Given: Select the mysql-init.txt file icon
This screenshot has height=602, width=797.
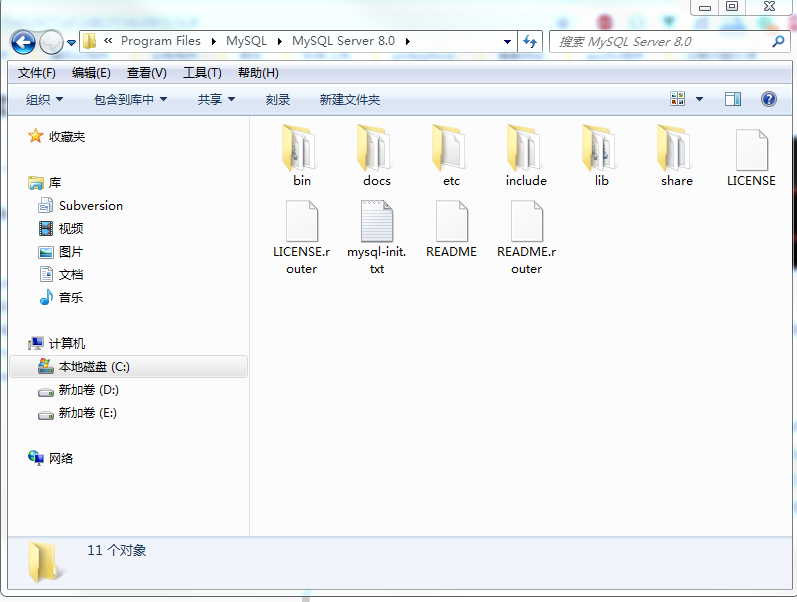Looking at the screenshot, I should click(x=377, y=221).
